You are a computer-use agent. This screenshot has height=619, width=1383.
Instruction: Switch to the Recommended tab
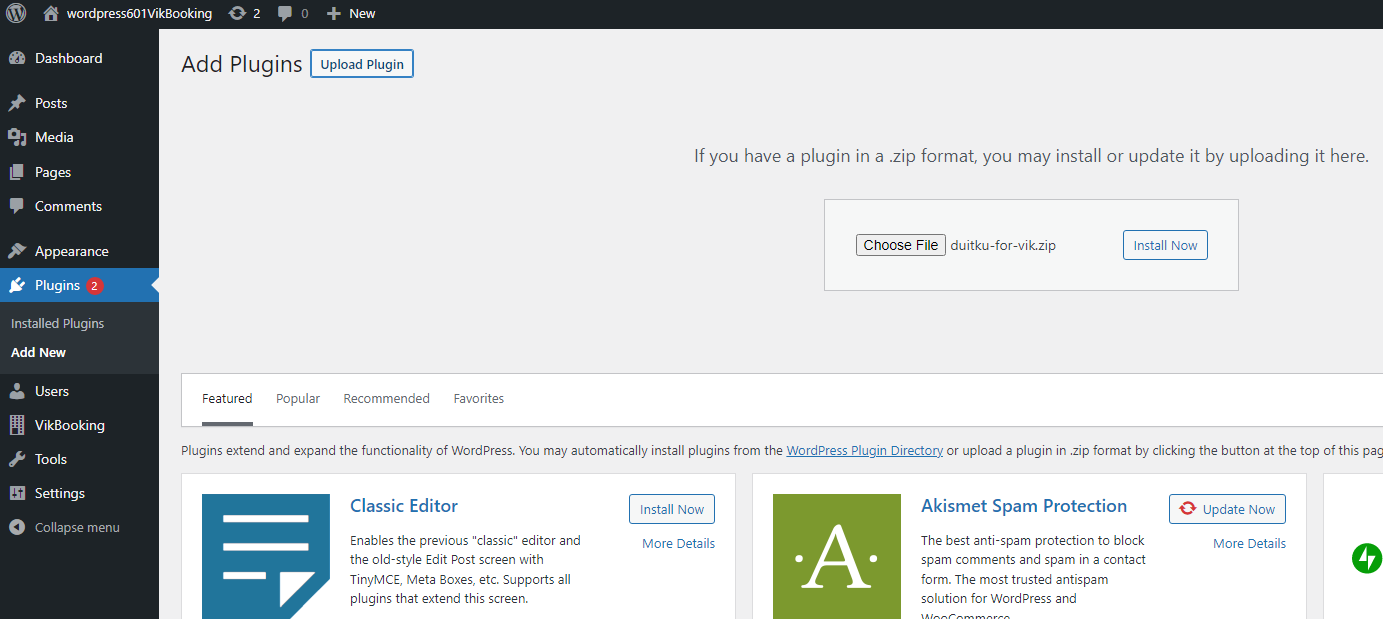pos(386,398)
